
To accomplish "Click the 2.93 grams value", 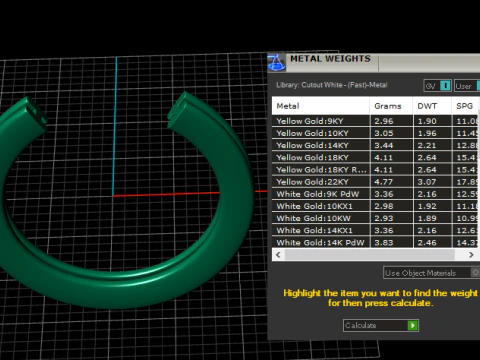I will click(x=384, y=218).
